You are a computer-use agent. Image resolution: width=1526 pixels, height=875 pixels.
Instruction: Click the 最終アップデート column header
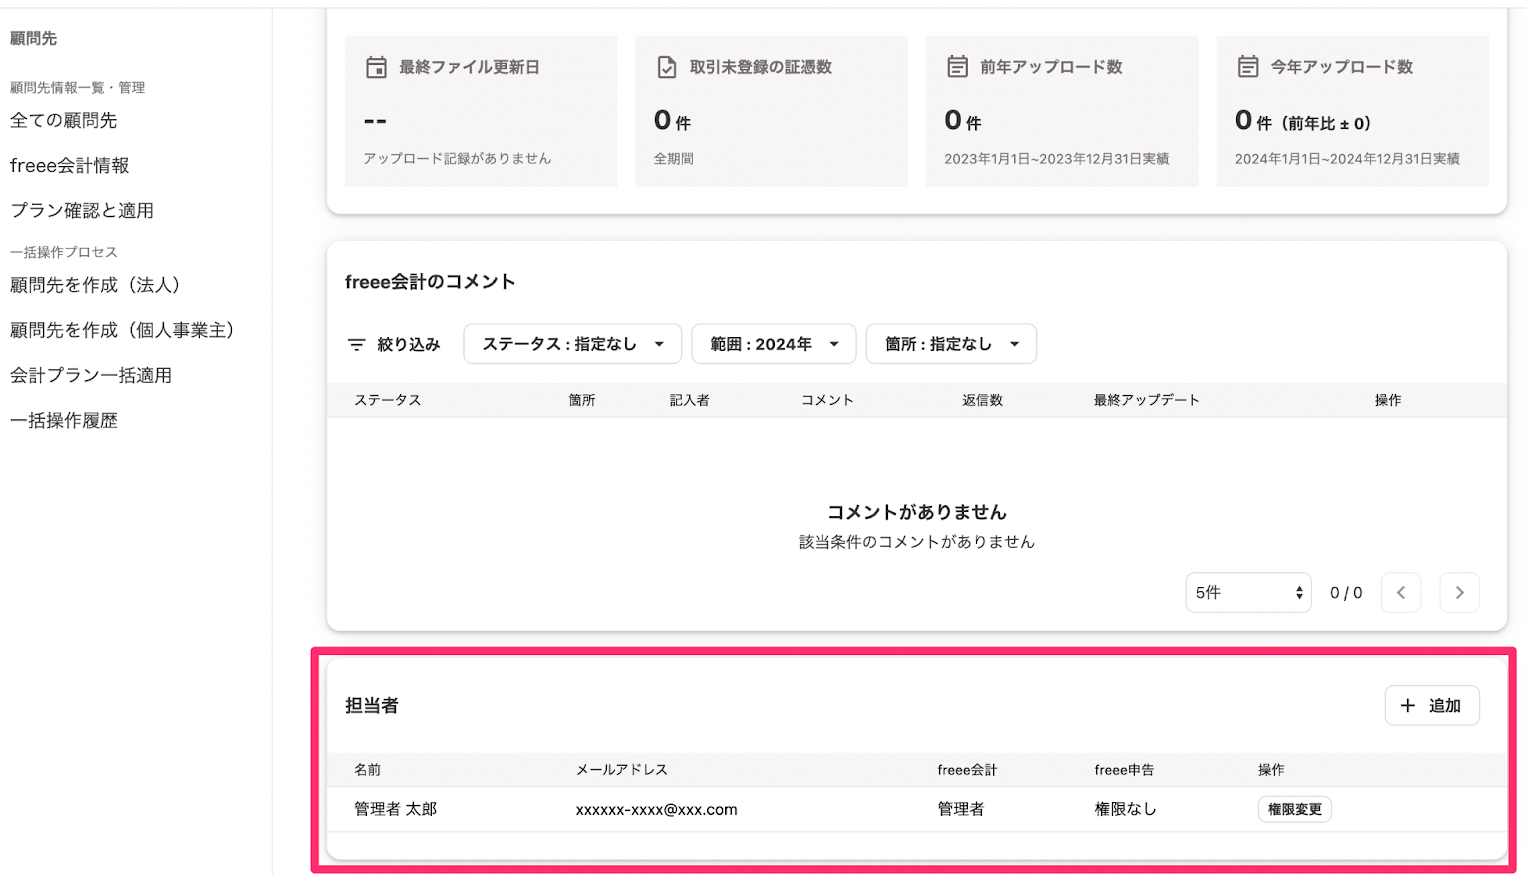click(x=1146, y=400)
